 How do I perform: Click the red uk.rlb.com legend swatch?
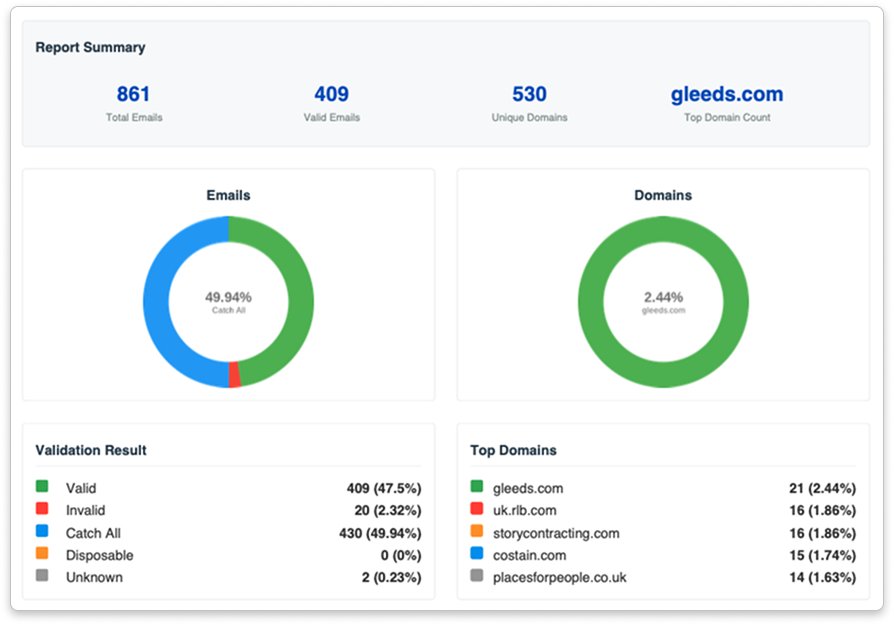(477, 510)
